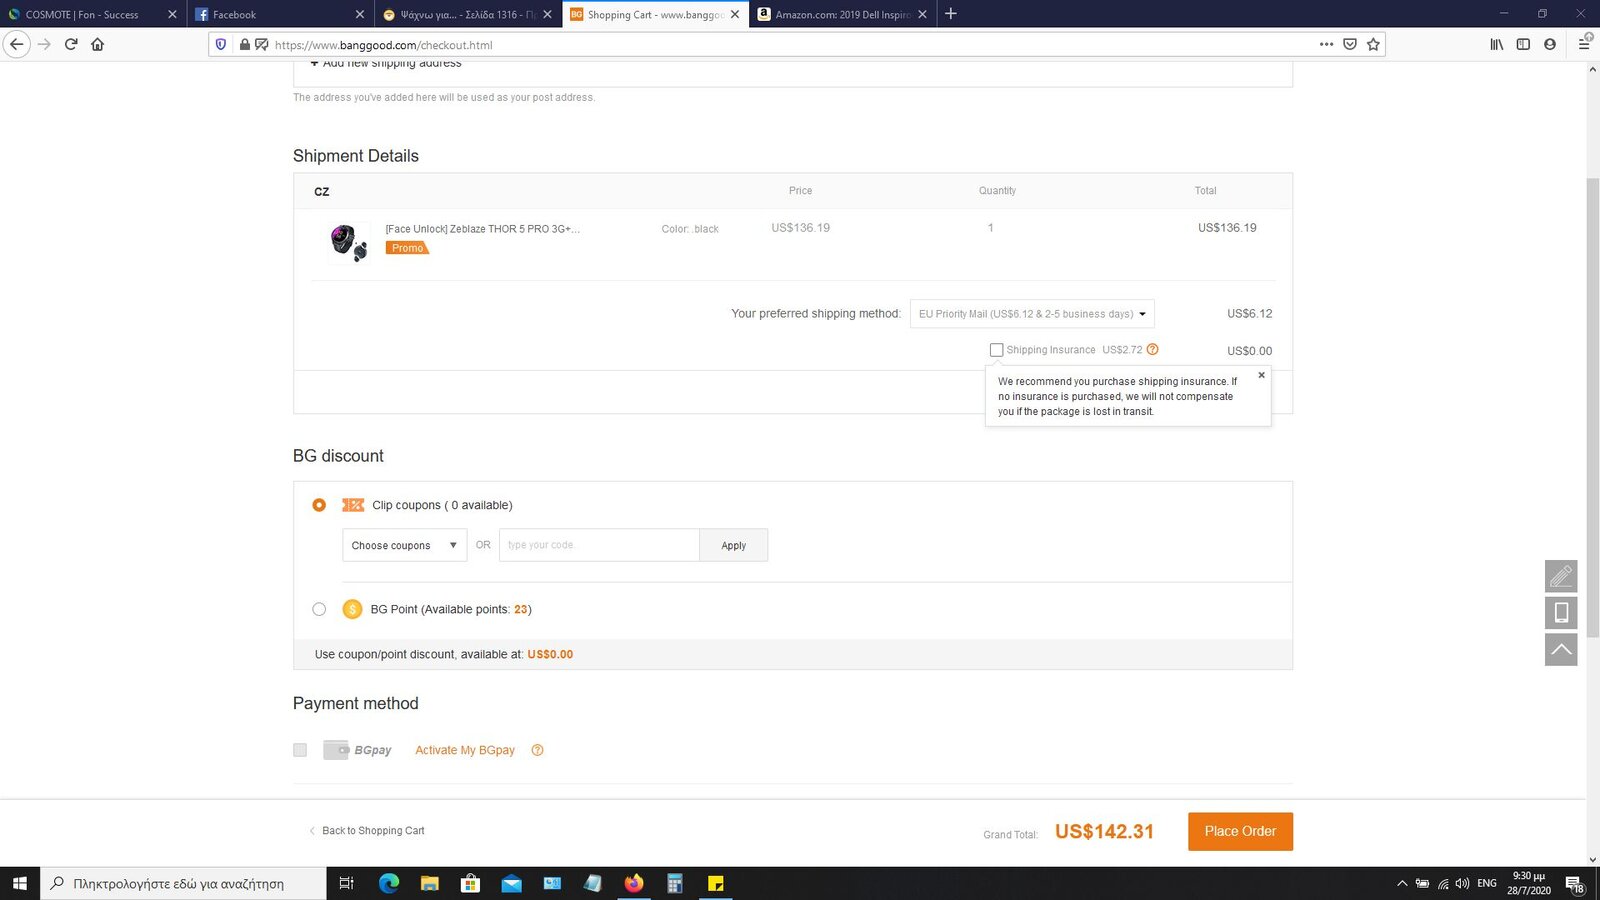Open Sticky Notes from taskbar

point(716,883)
